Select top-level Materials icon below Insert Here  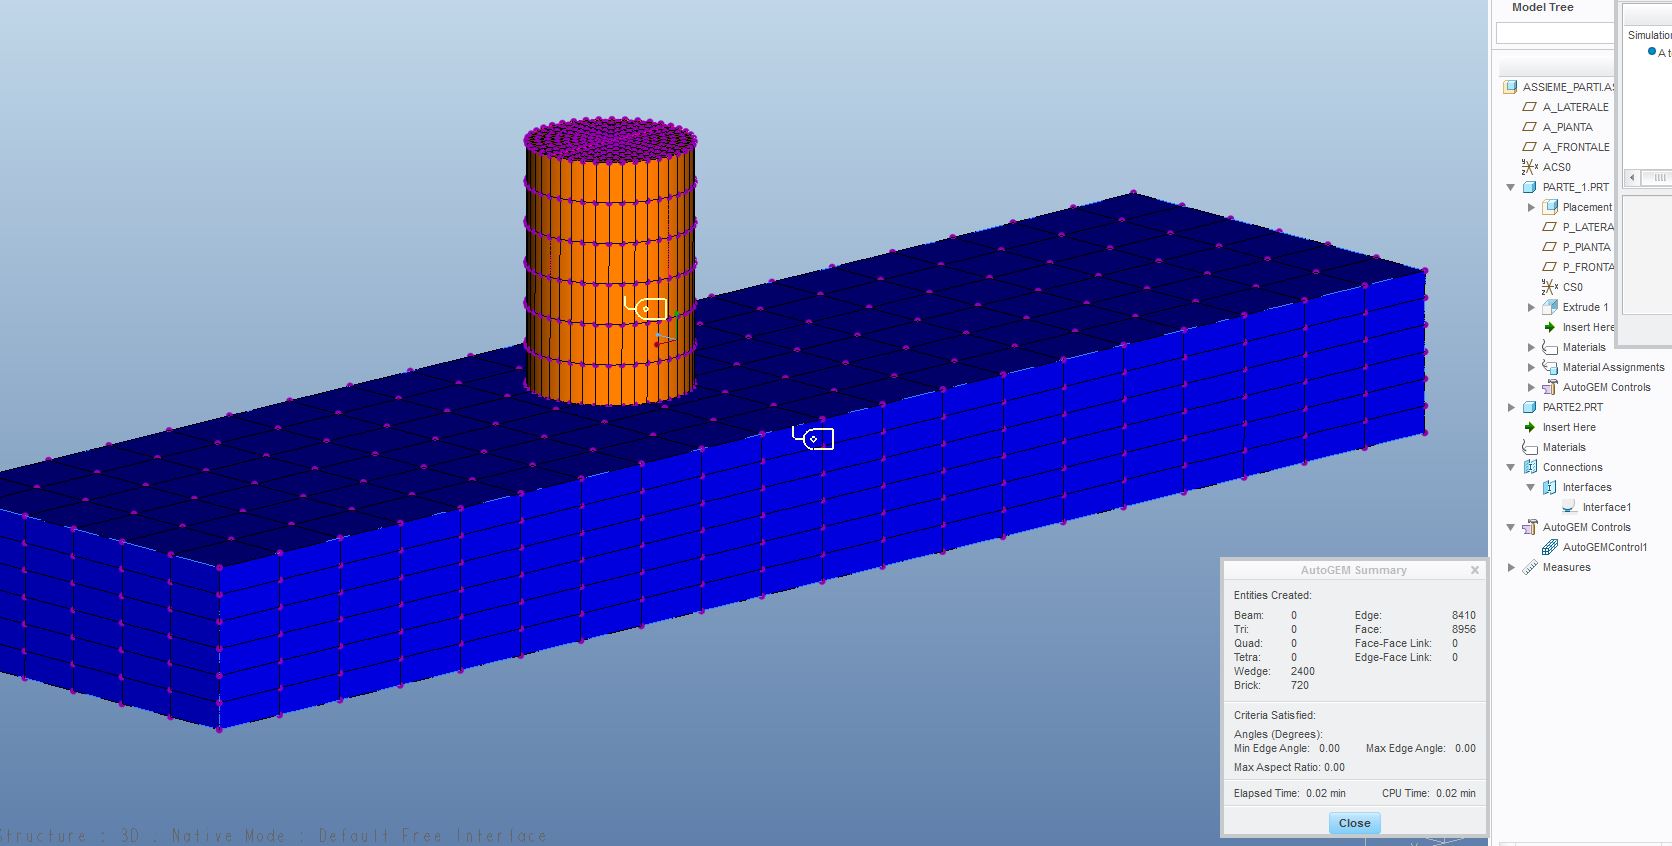coord(1529,447)
